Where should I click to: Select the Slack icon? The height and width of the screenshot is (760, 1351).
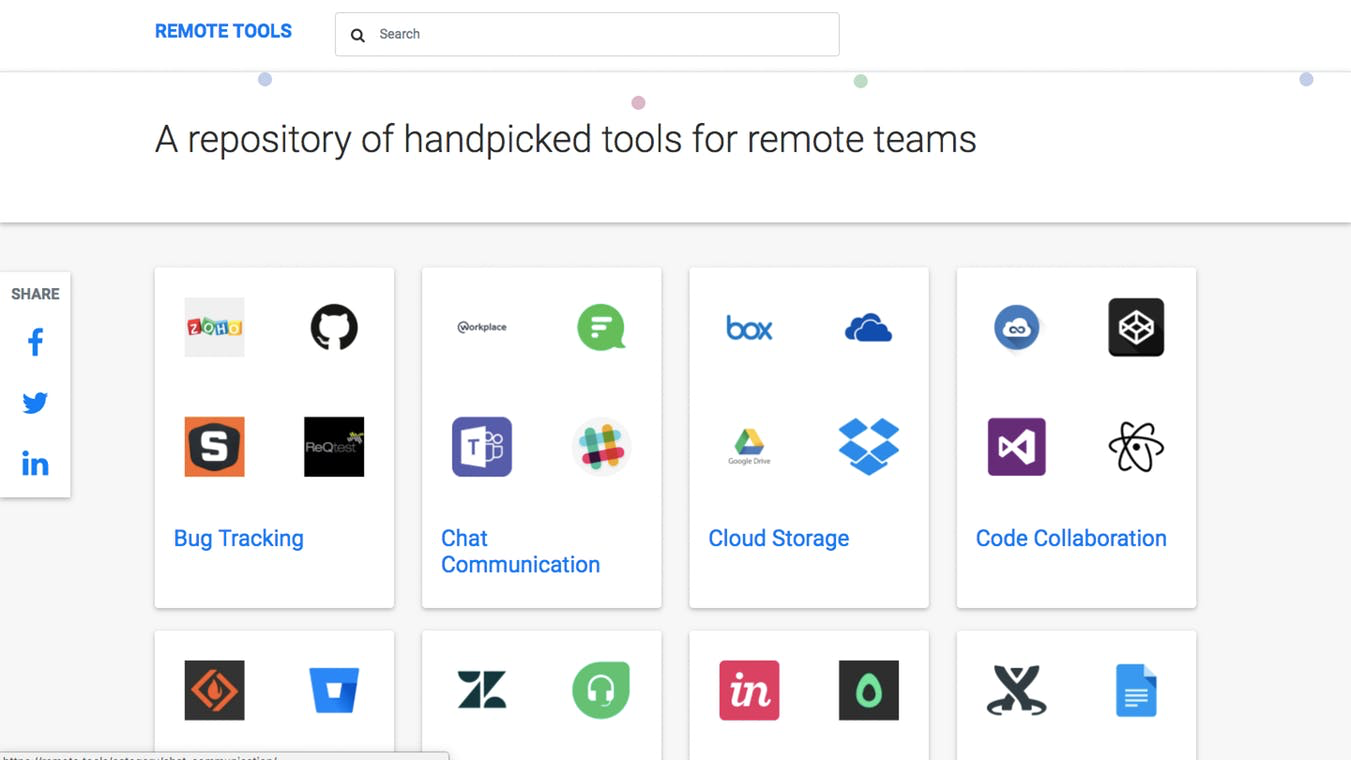click(x=601, y=447)
